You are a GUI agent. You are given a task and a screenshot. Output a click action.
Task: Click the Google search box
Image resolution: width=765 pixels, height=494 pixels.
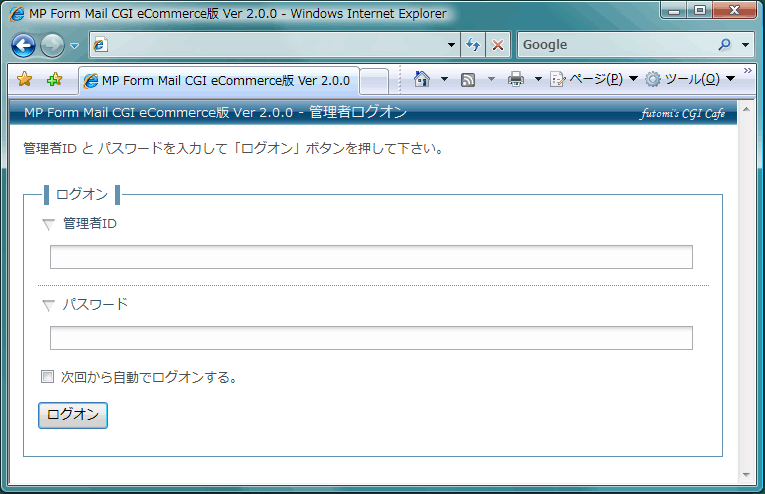click(x=615, y=45)
